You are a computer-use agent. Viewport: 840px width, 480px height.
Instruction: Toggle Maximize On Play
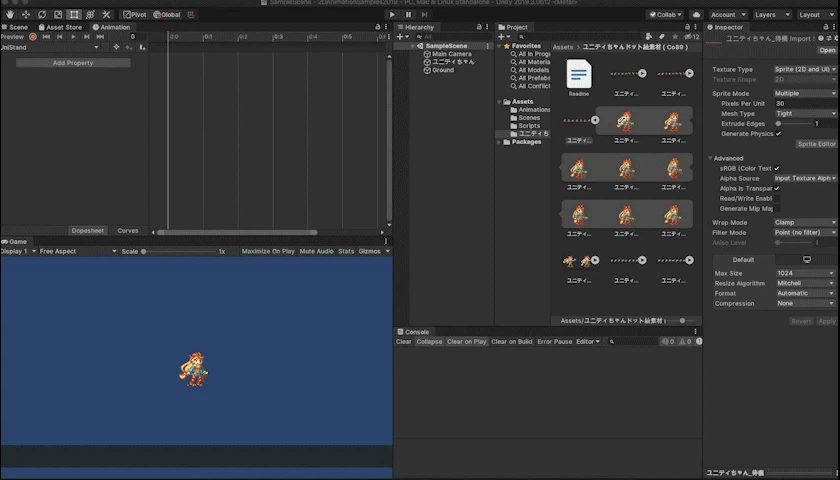(268, 251)
